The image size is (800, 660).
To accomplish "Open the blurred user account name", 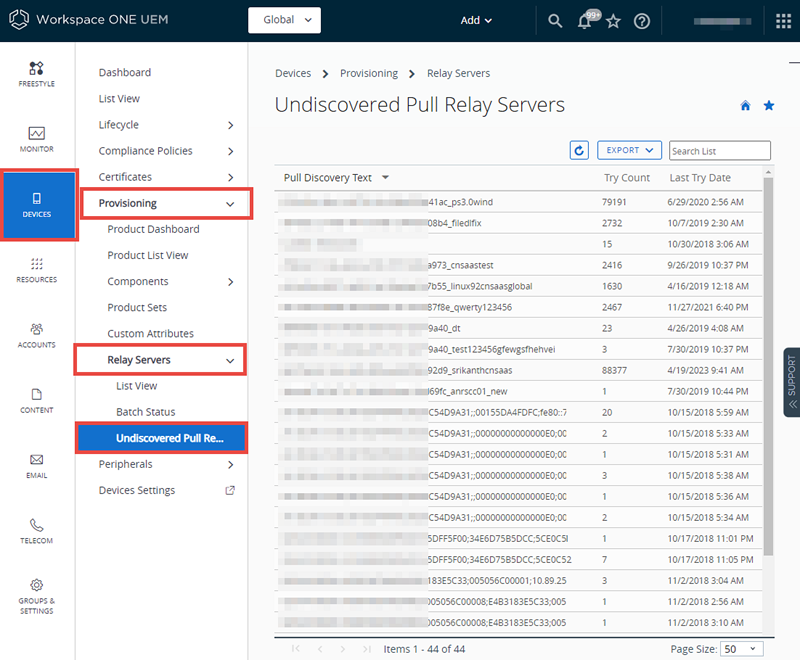I will pyautogui.click(x=722, y=21).
